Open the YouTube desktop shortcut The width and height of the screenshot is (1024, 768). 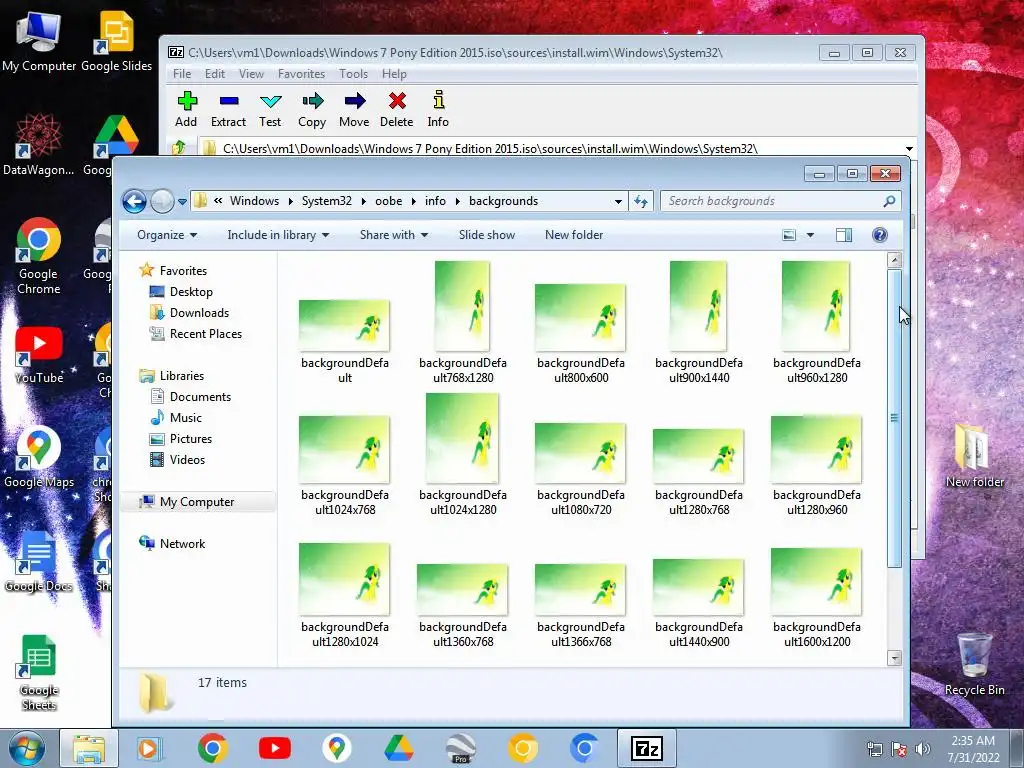point(39,356)
